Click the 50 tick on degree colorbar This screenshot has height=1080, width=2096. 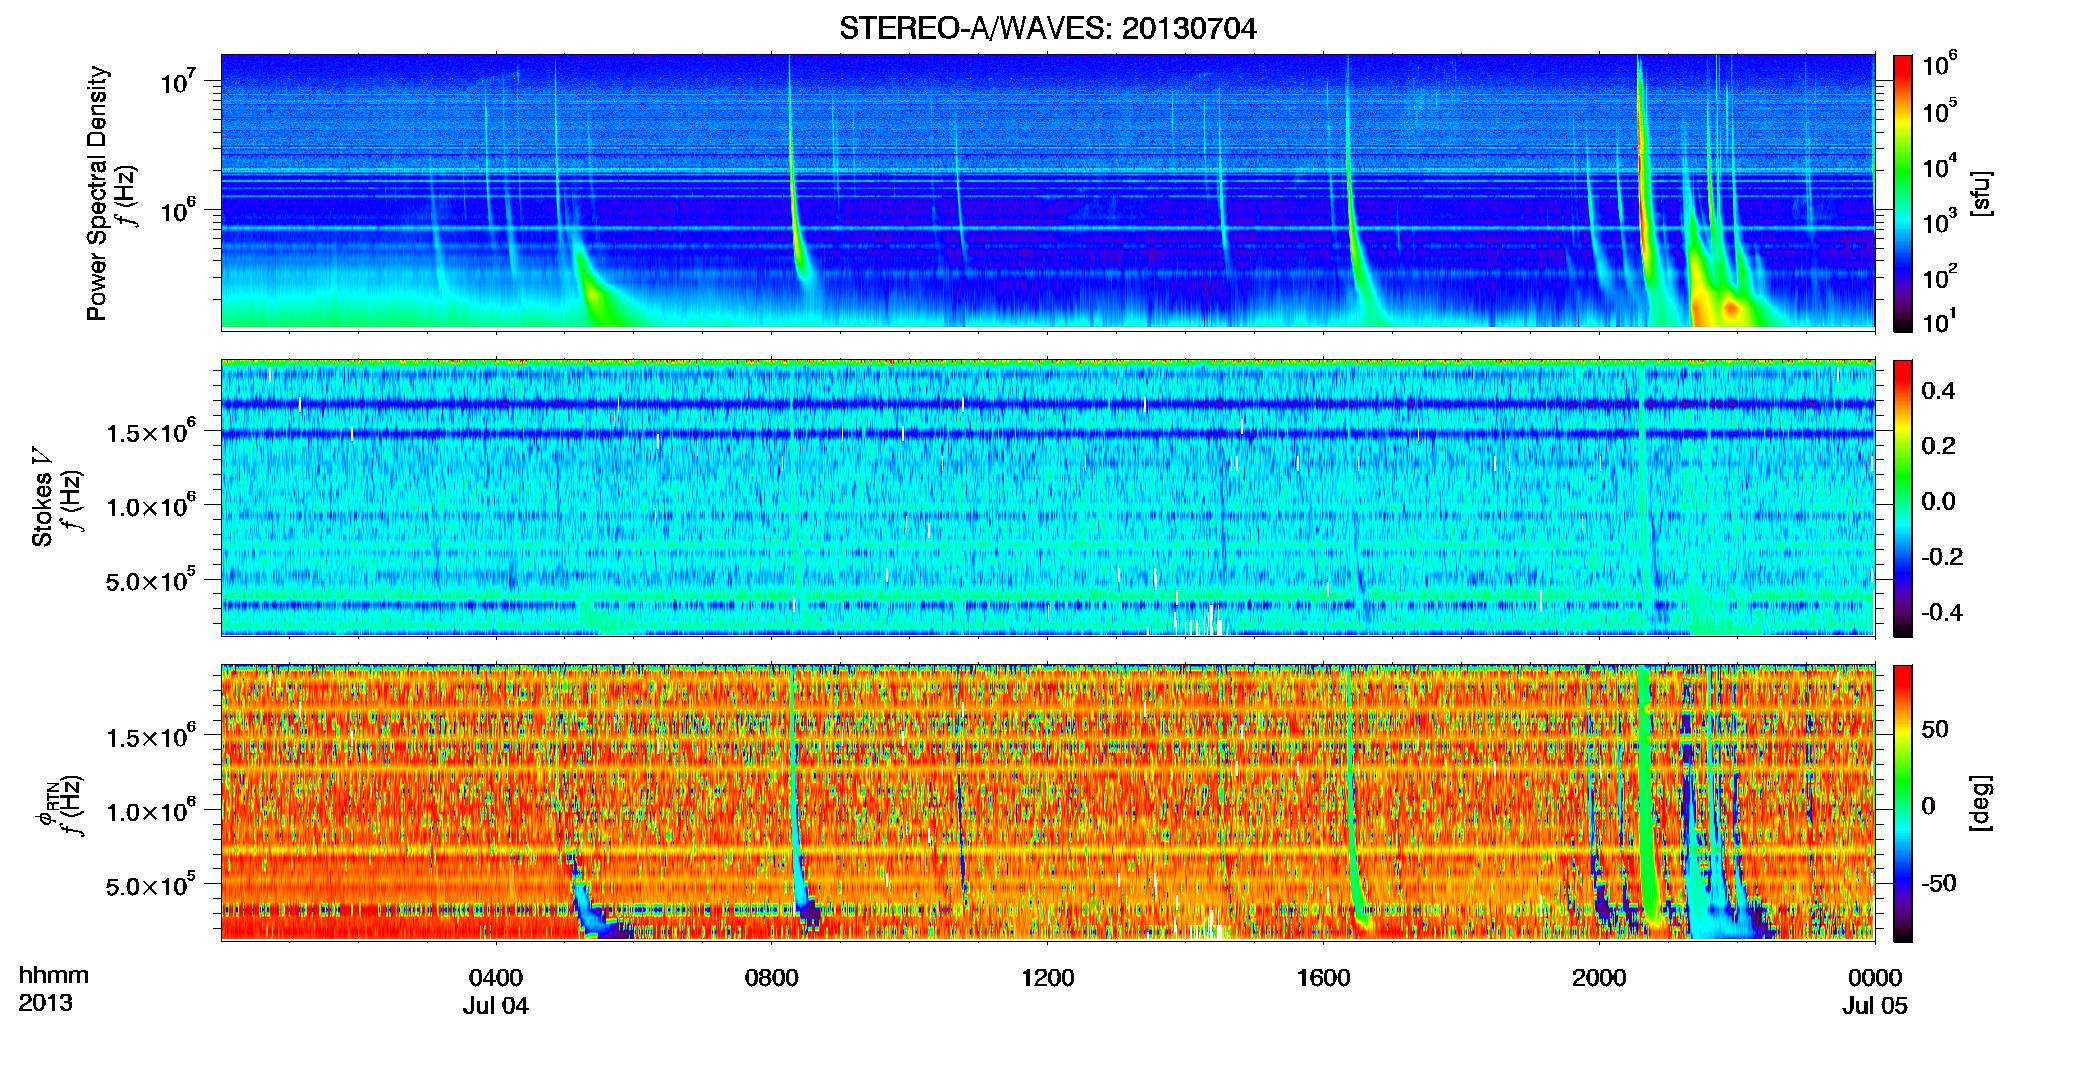[x=1935, y=729]
